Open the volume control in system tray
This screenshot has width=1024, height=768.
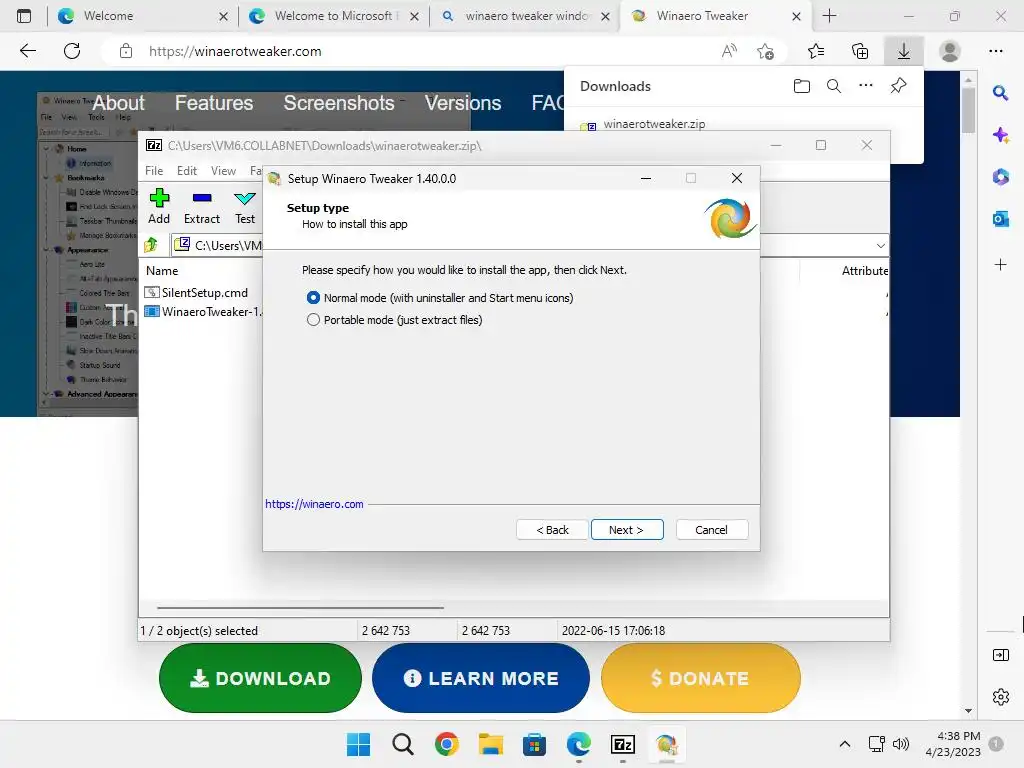(901, 744)
